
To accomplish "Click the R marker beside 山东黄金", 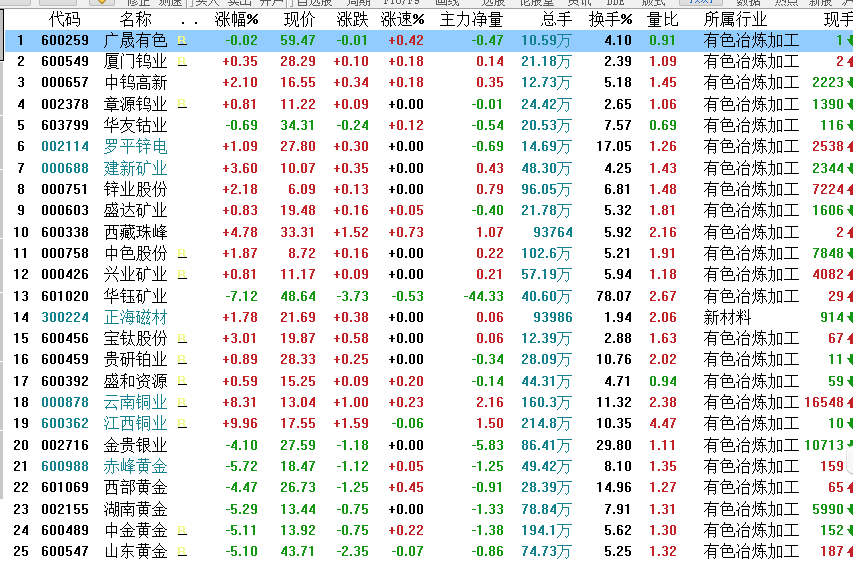I will point(182,552).
